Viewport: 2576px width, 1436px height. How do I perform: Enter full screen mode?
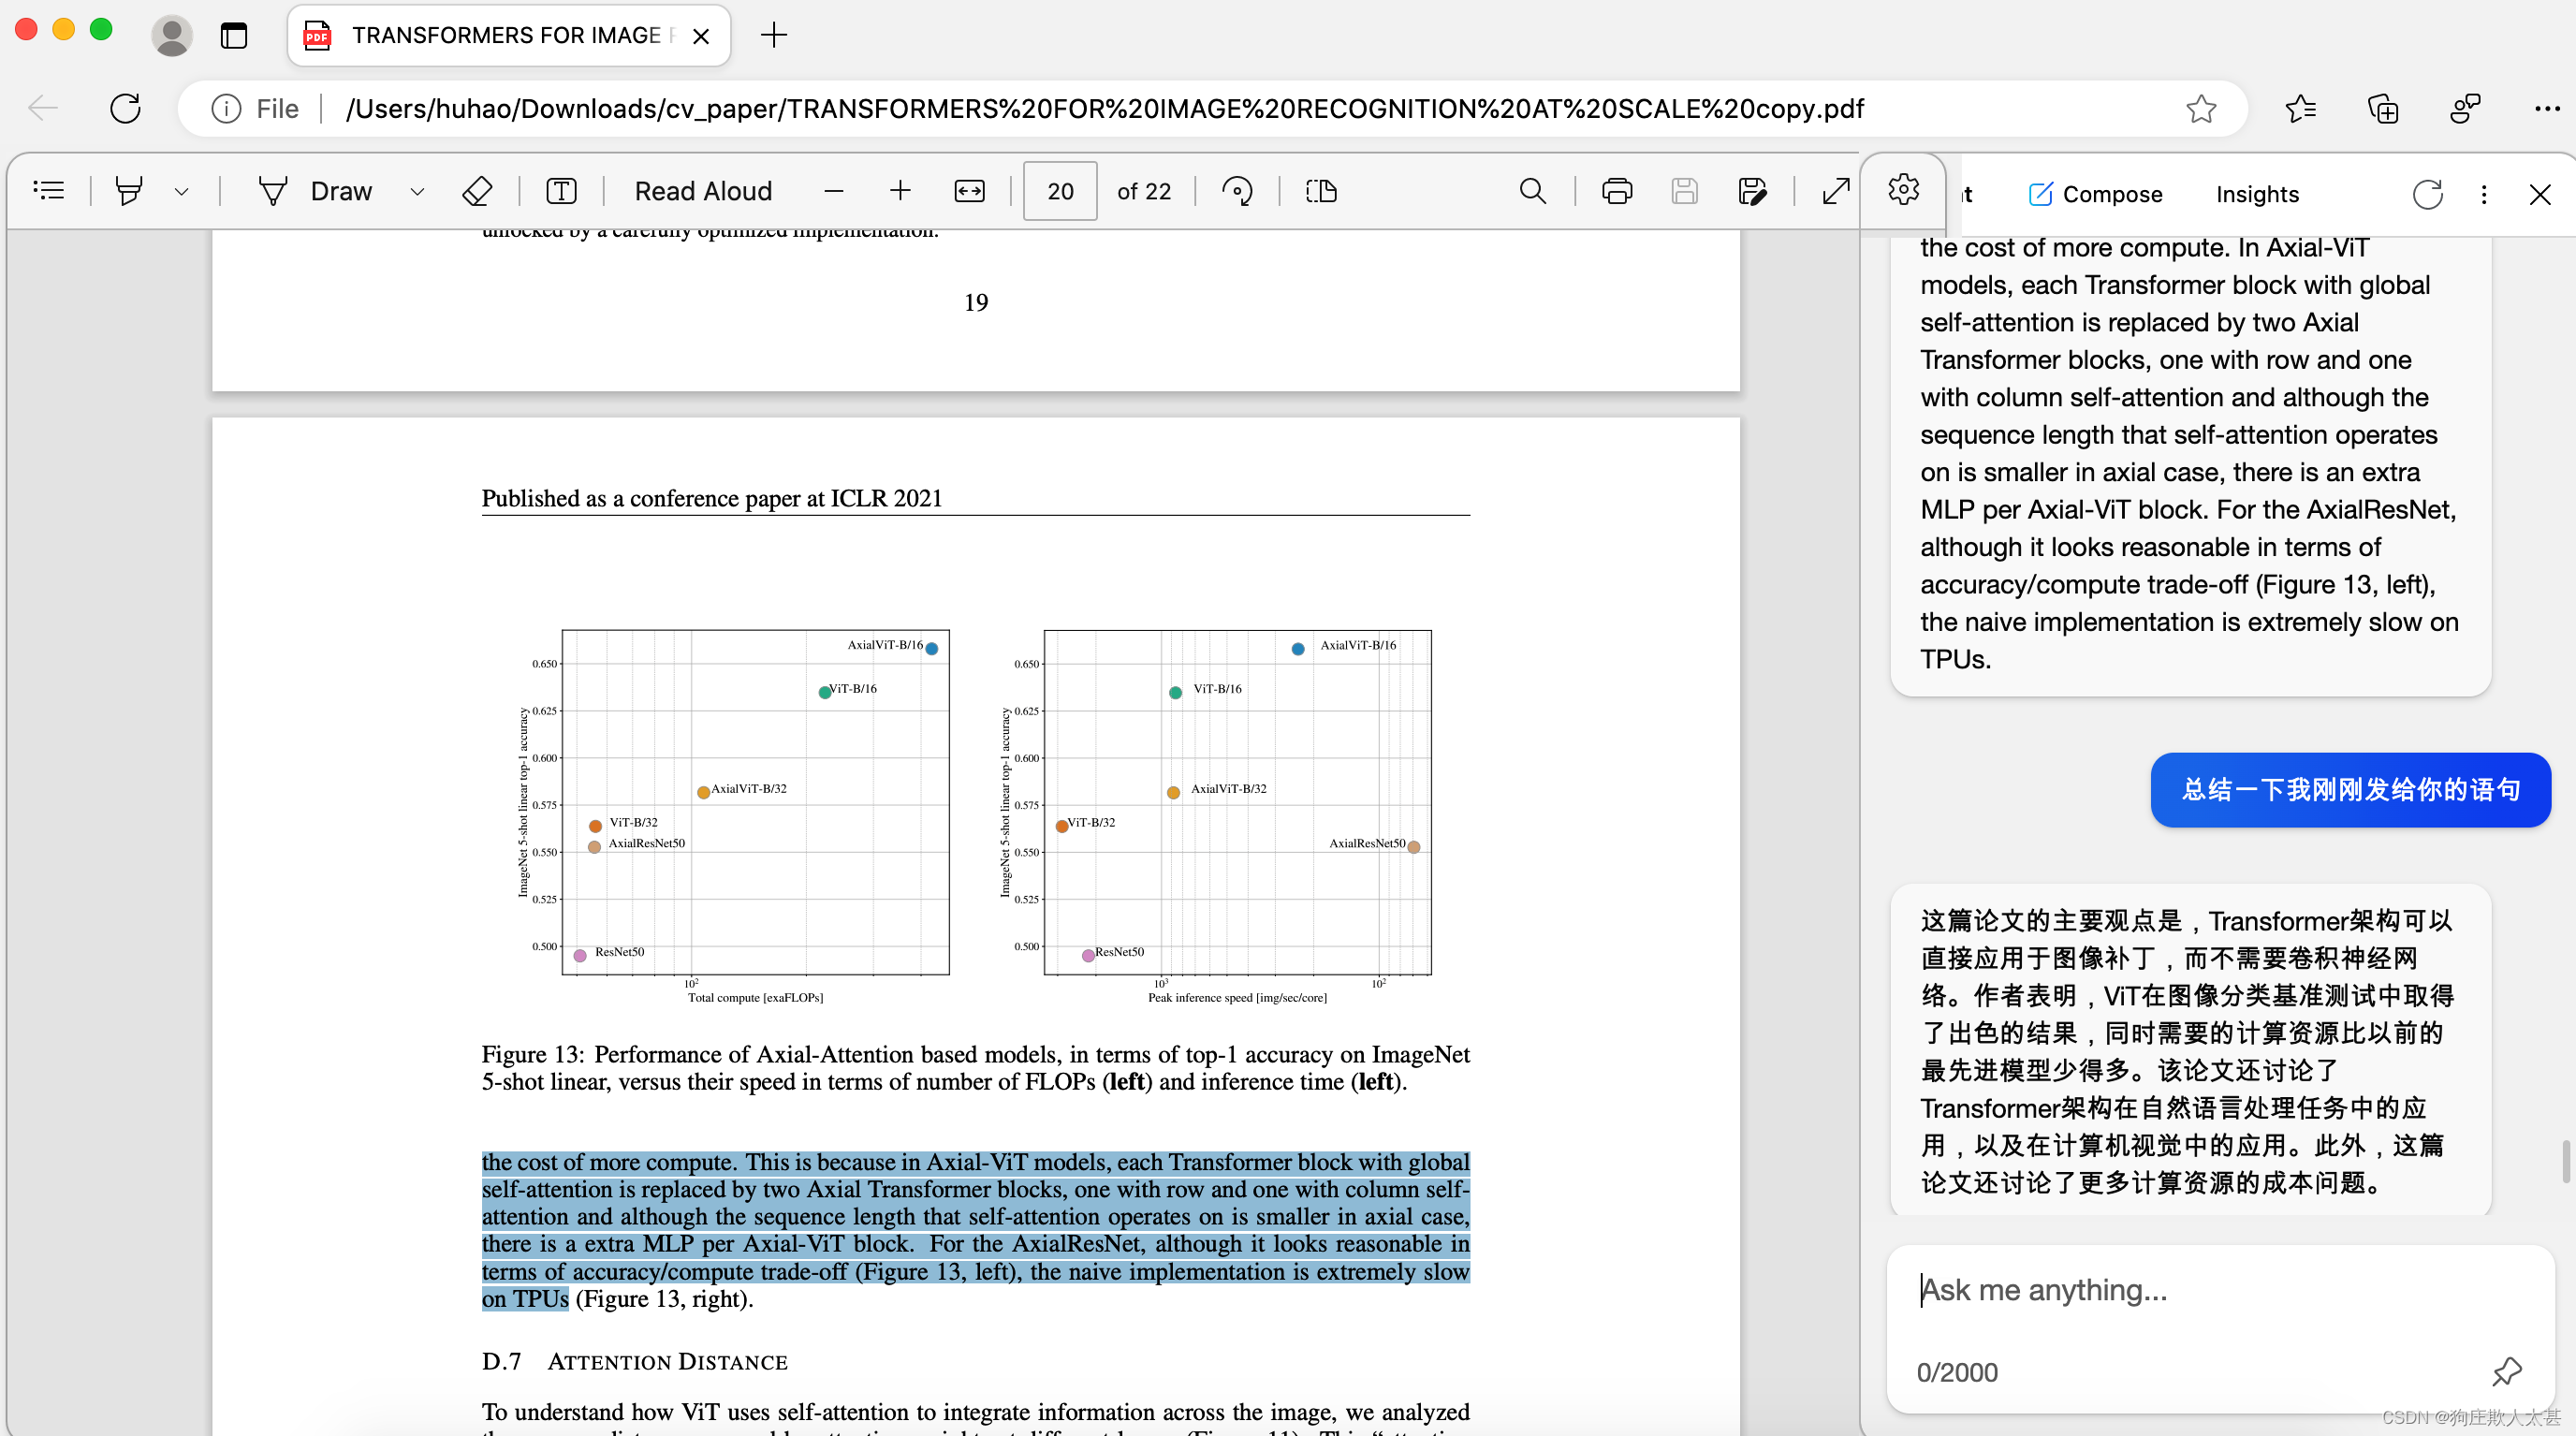(1836, 190)
